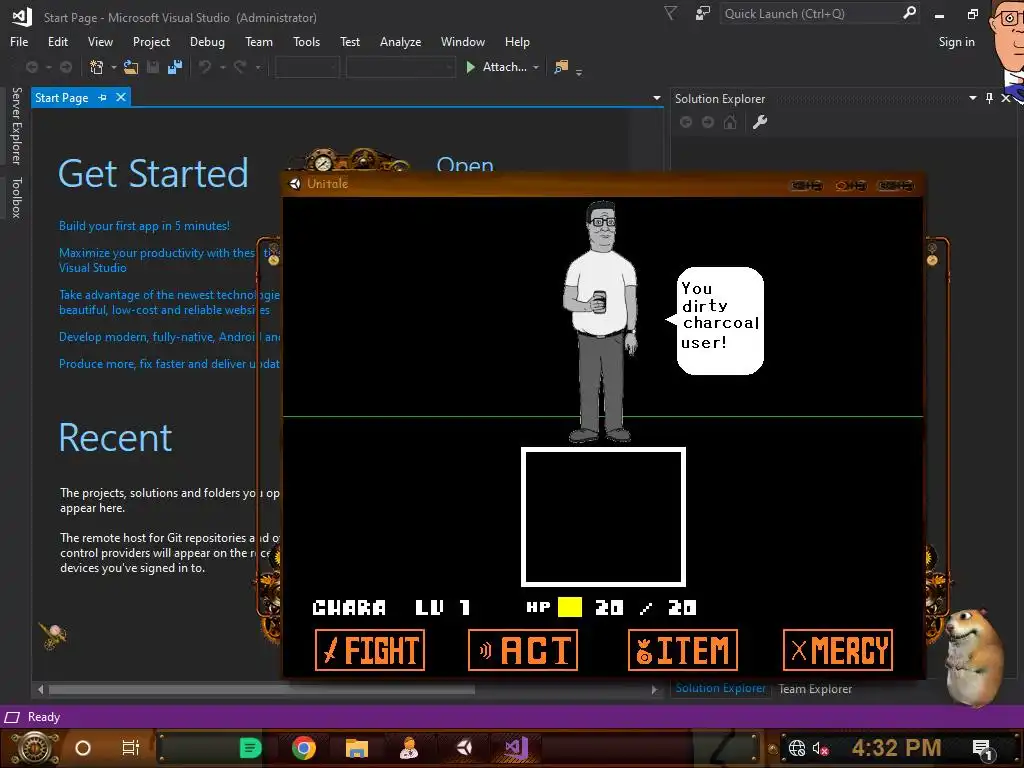Open Task View from the taskbar
This screenshot has height=768, width=1024.
[x=131, y=748]
